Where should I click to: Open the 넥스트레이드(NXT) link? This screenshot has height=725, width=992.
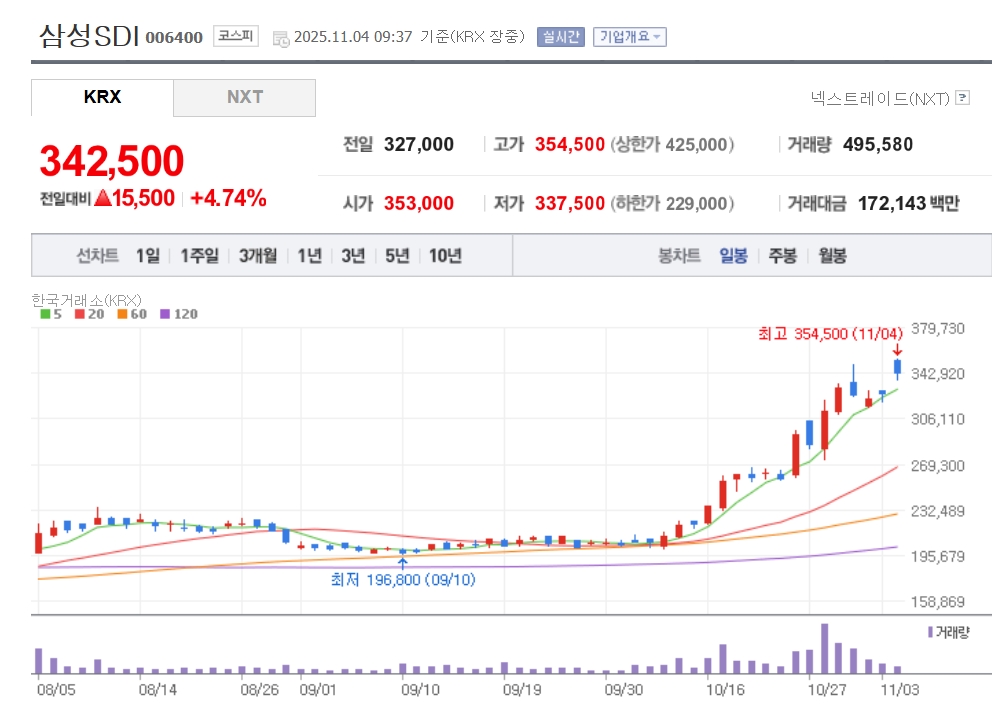tap(879, 98)
